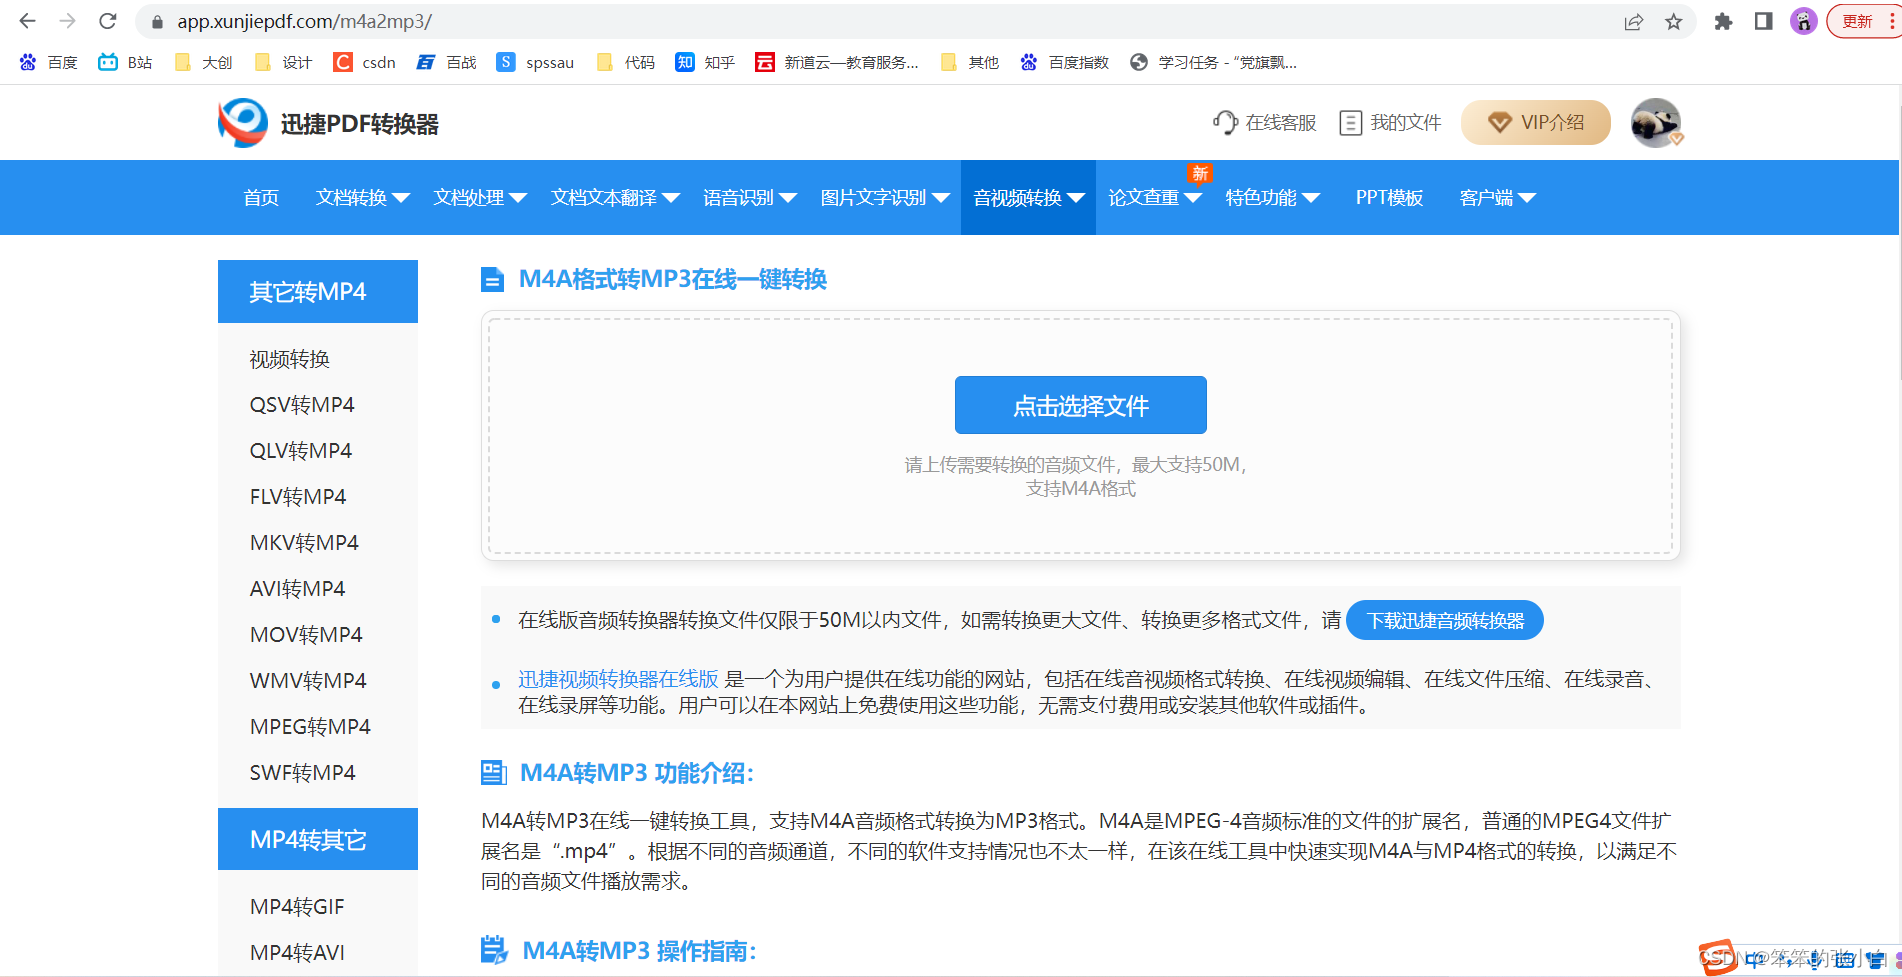Click 下载迅捷音频转换器 button
Screen dimensions: 1902x977
pos(1445,621)
